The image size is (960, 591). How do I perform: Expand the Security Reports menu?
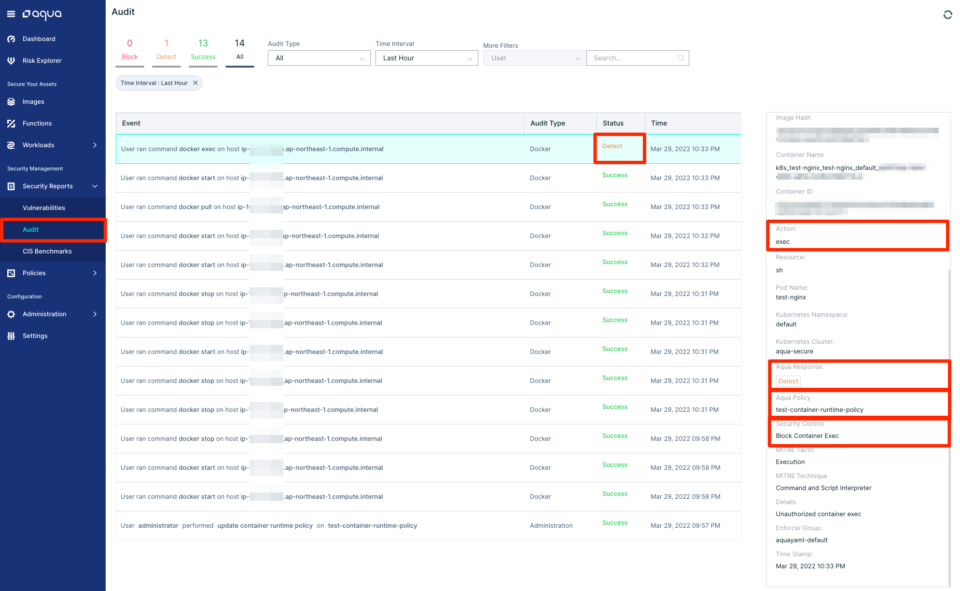47,186
